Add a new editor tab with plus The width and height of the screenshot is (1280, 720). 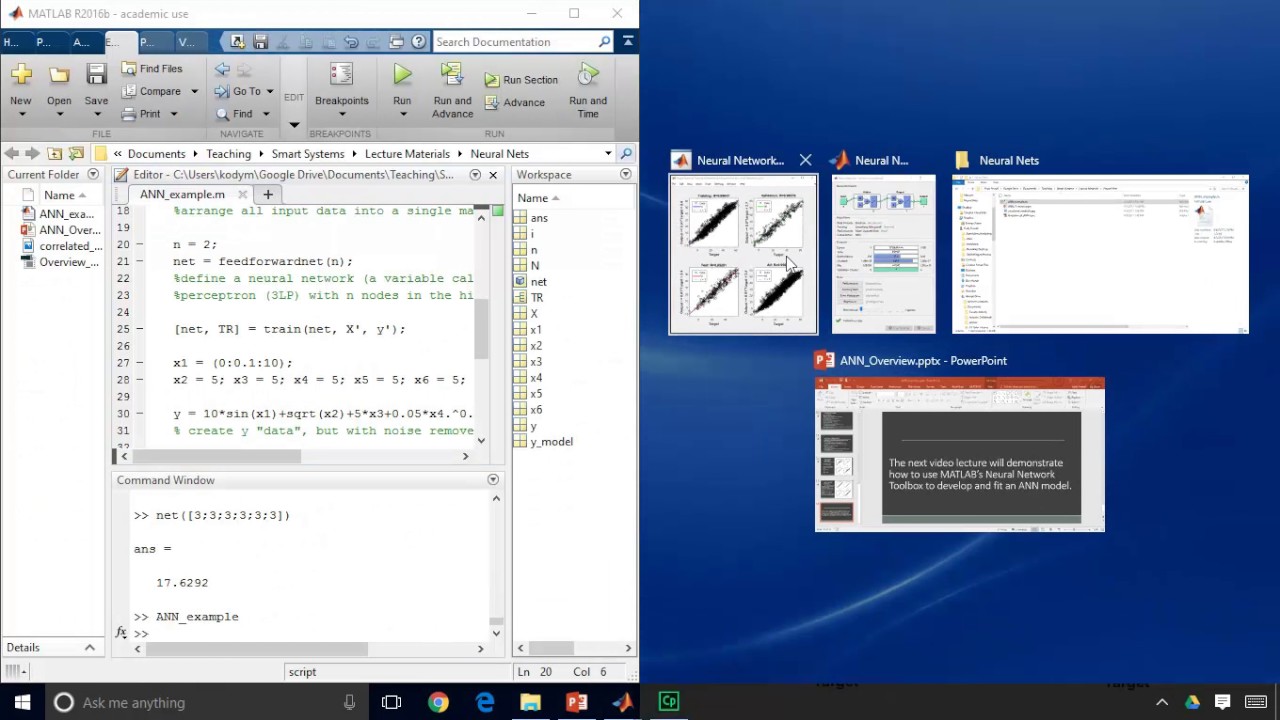coord(267,194)
